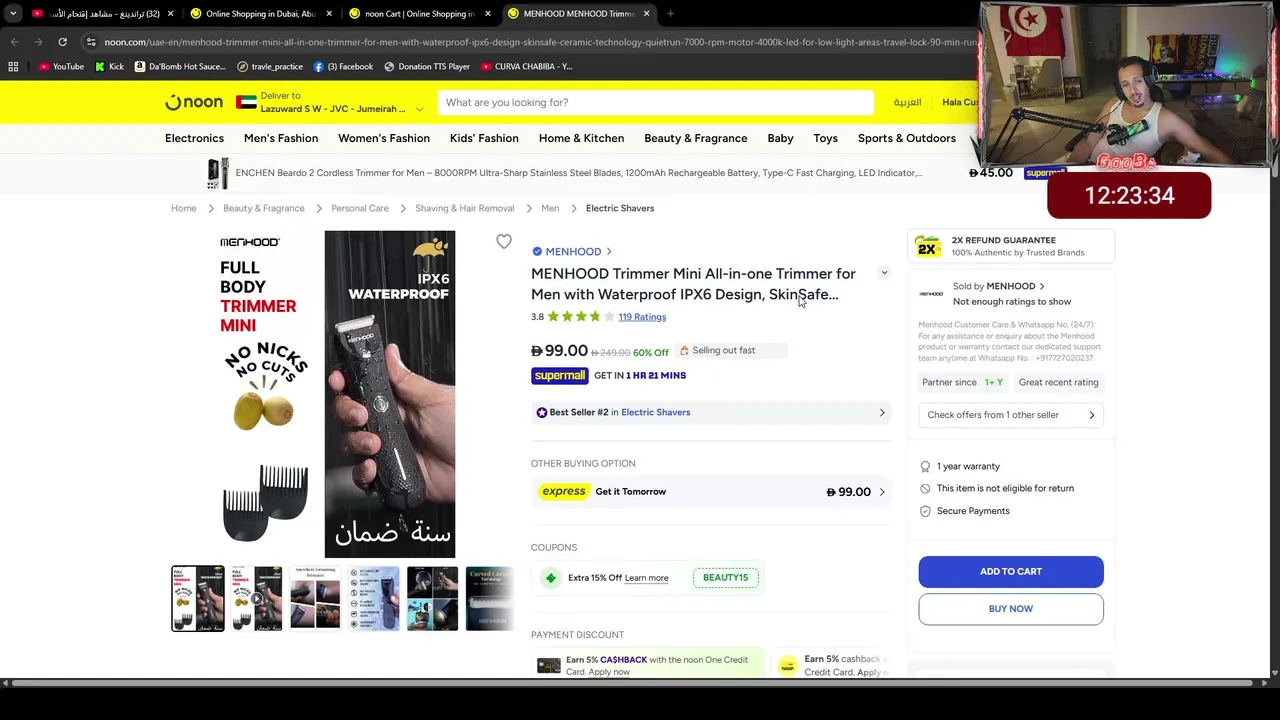
Task: Click browser forward arrow
Action: point(38,42)
